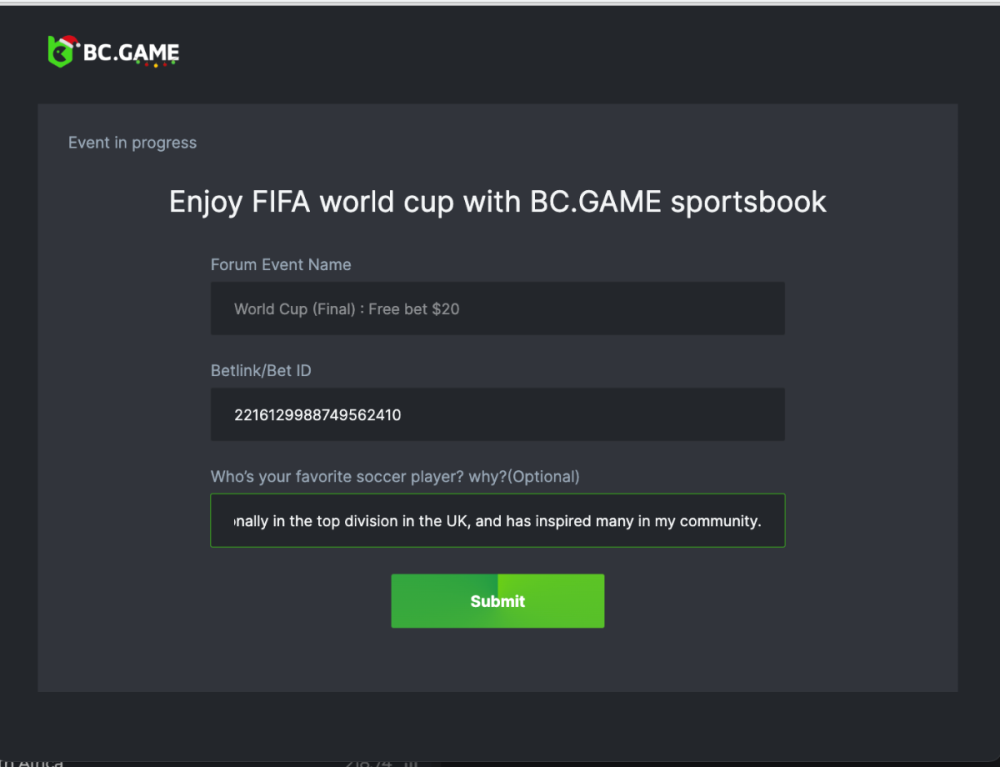Click the 'Event in progress' status label

point(132,143)
